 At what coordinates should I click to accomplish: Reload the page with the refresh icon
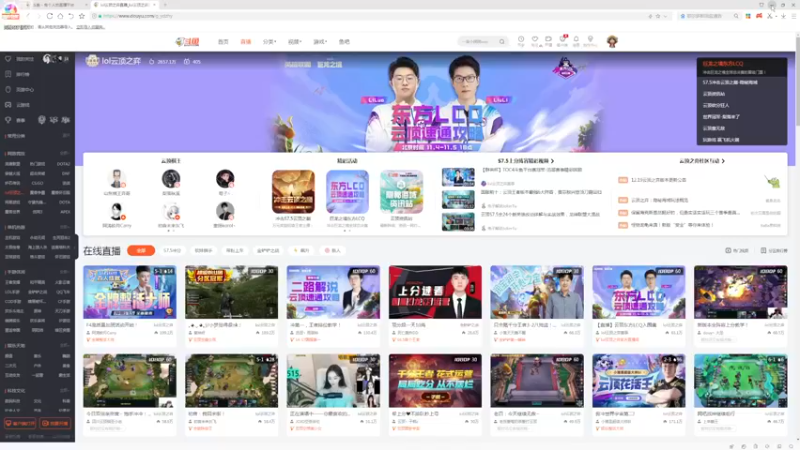tap(49, 16)
